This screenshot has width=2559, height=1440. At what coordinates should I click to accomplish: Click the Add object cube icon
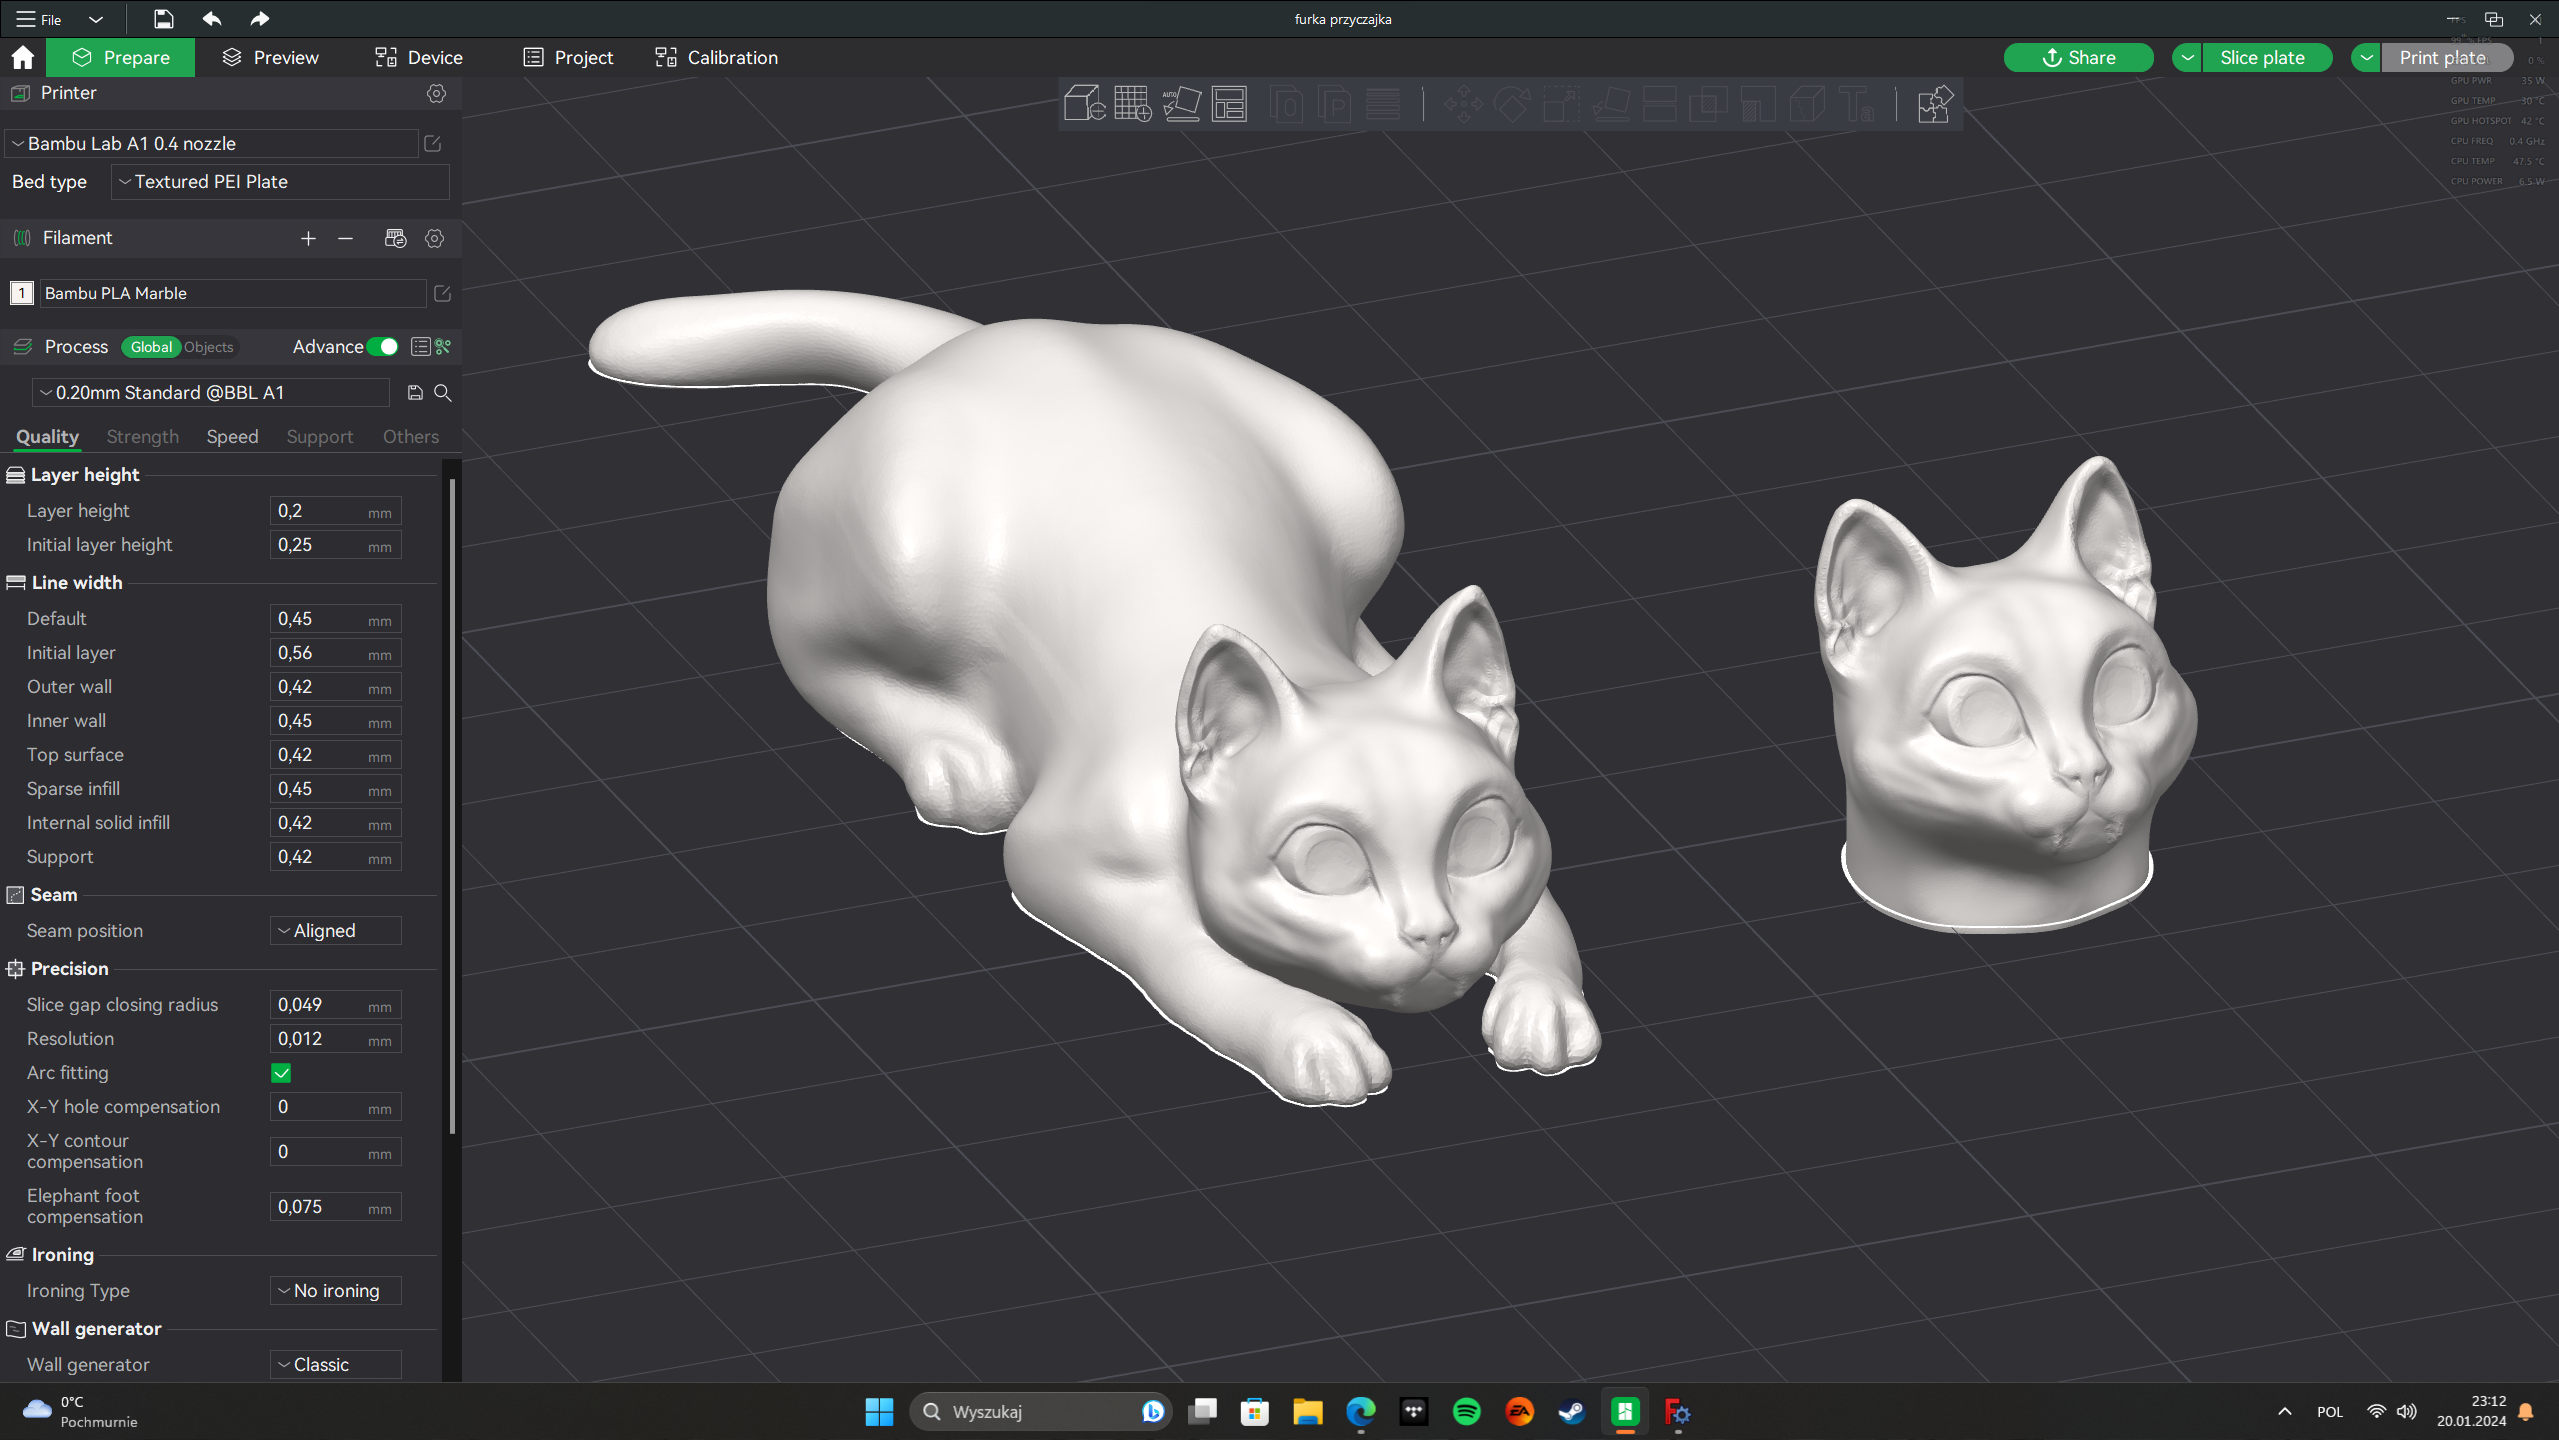(x=1084, y=104)
